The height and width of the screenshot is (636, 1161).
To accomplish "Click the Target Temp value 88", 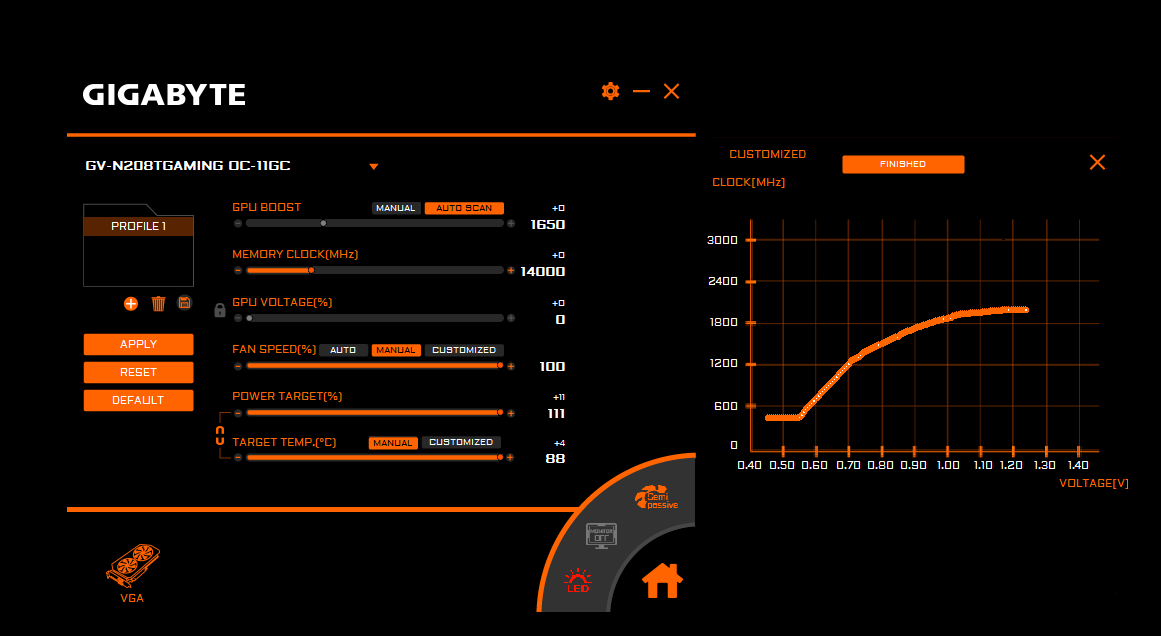I will pyautogui.click(x=555, y=459).
